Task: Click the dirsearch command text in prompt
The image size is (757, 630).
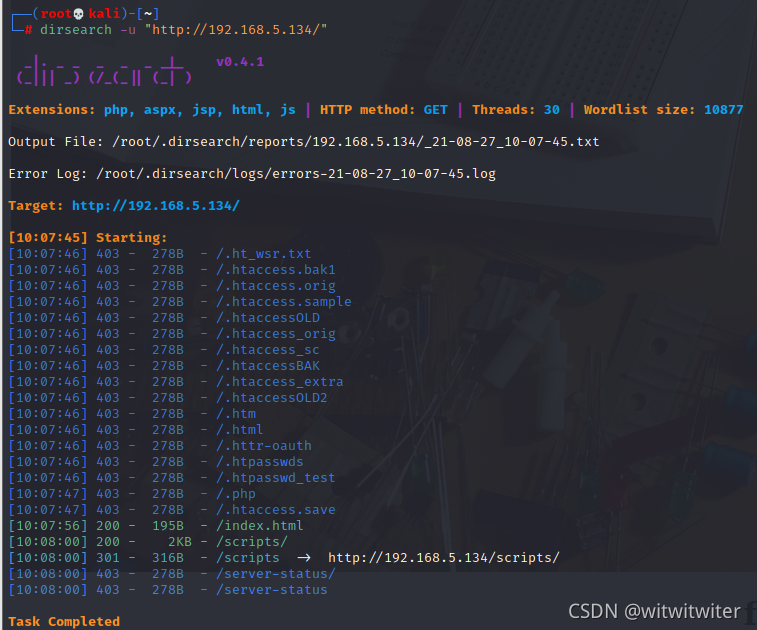Action: (76, 30)
